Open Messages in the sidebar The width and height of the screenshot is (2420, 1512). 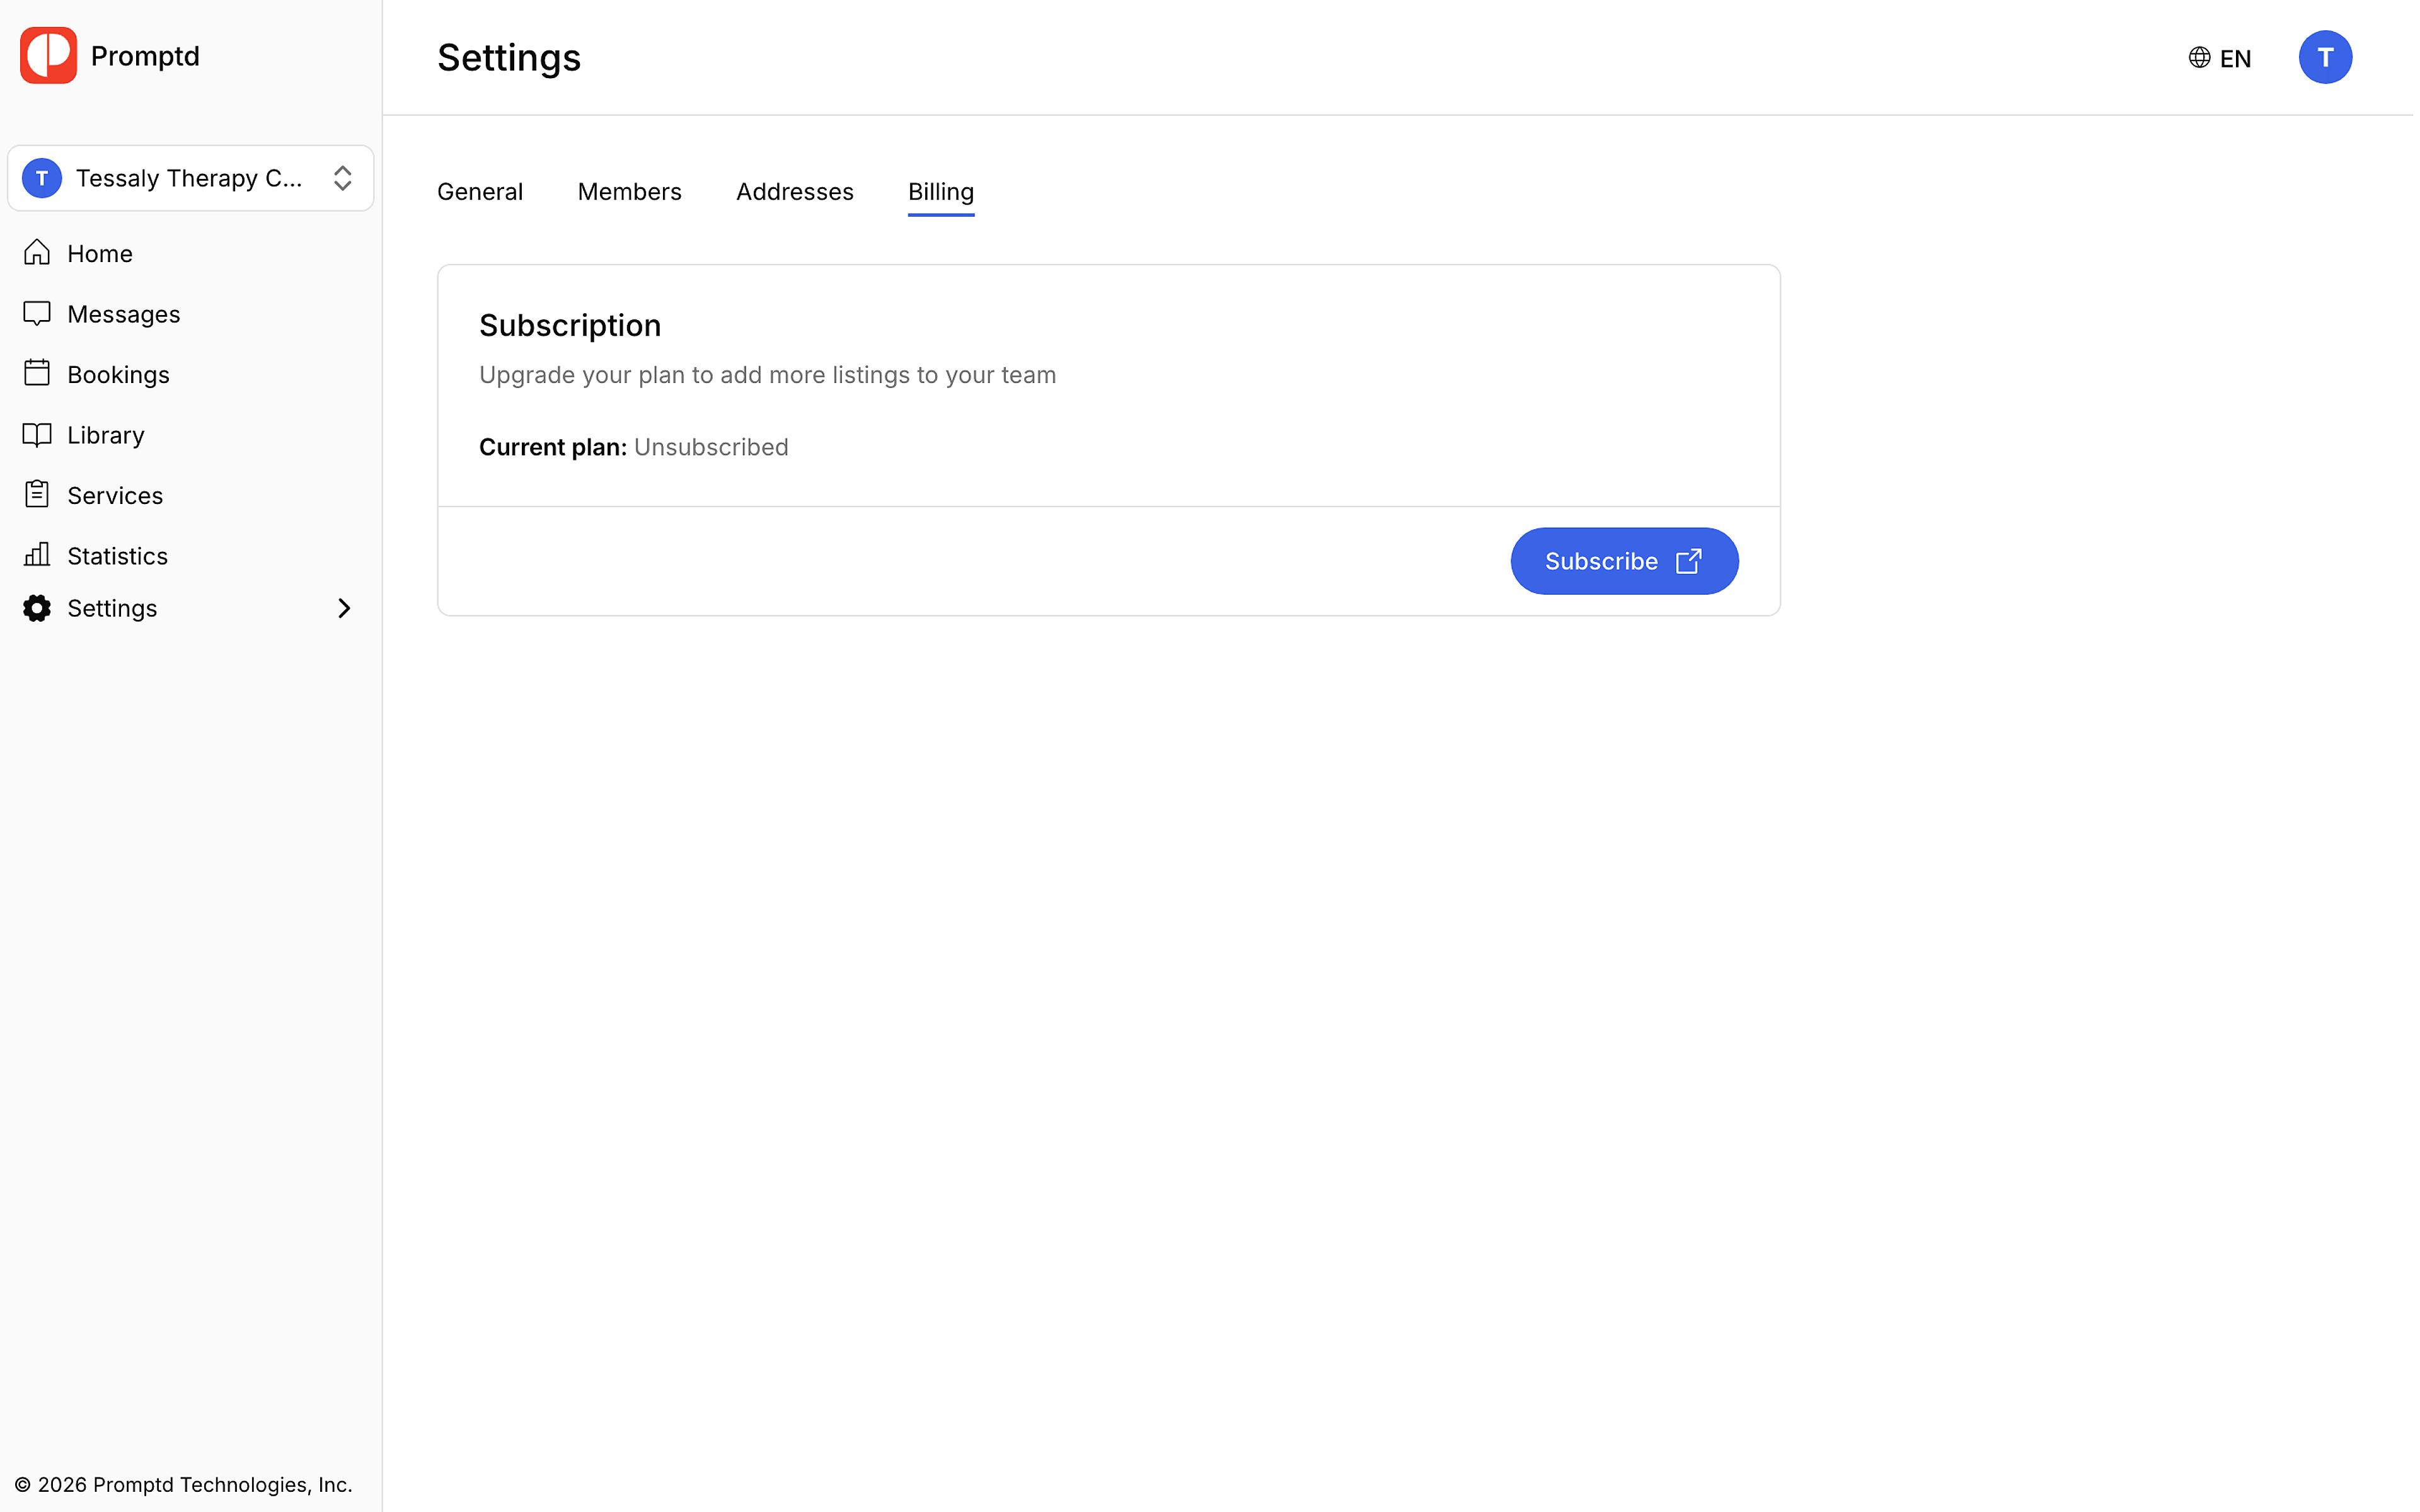(191, 314)
